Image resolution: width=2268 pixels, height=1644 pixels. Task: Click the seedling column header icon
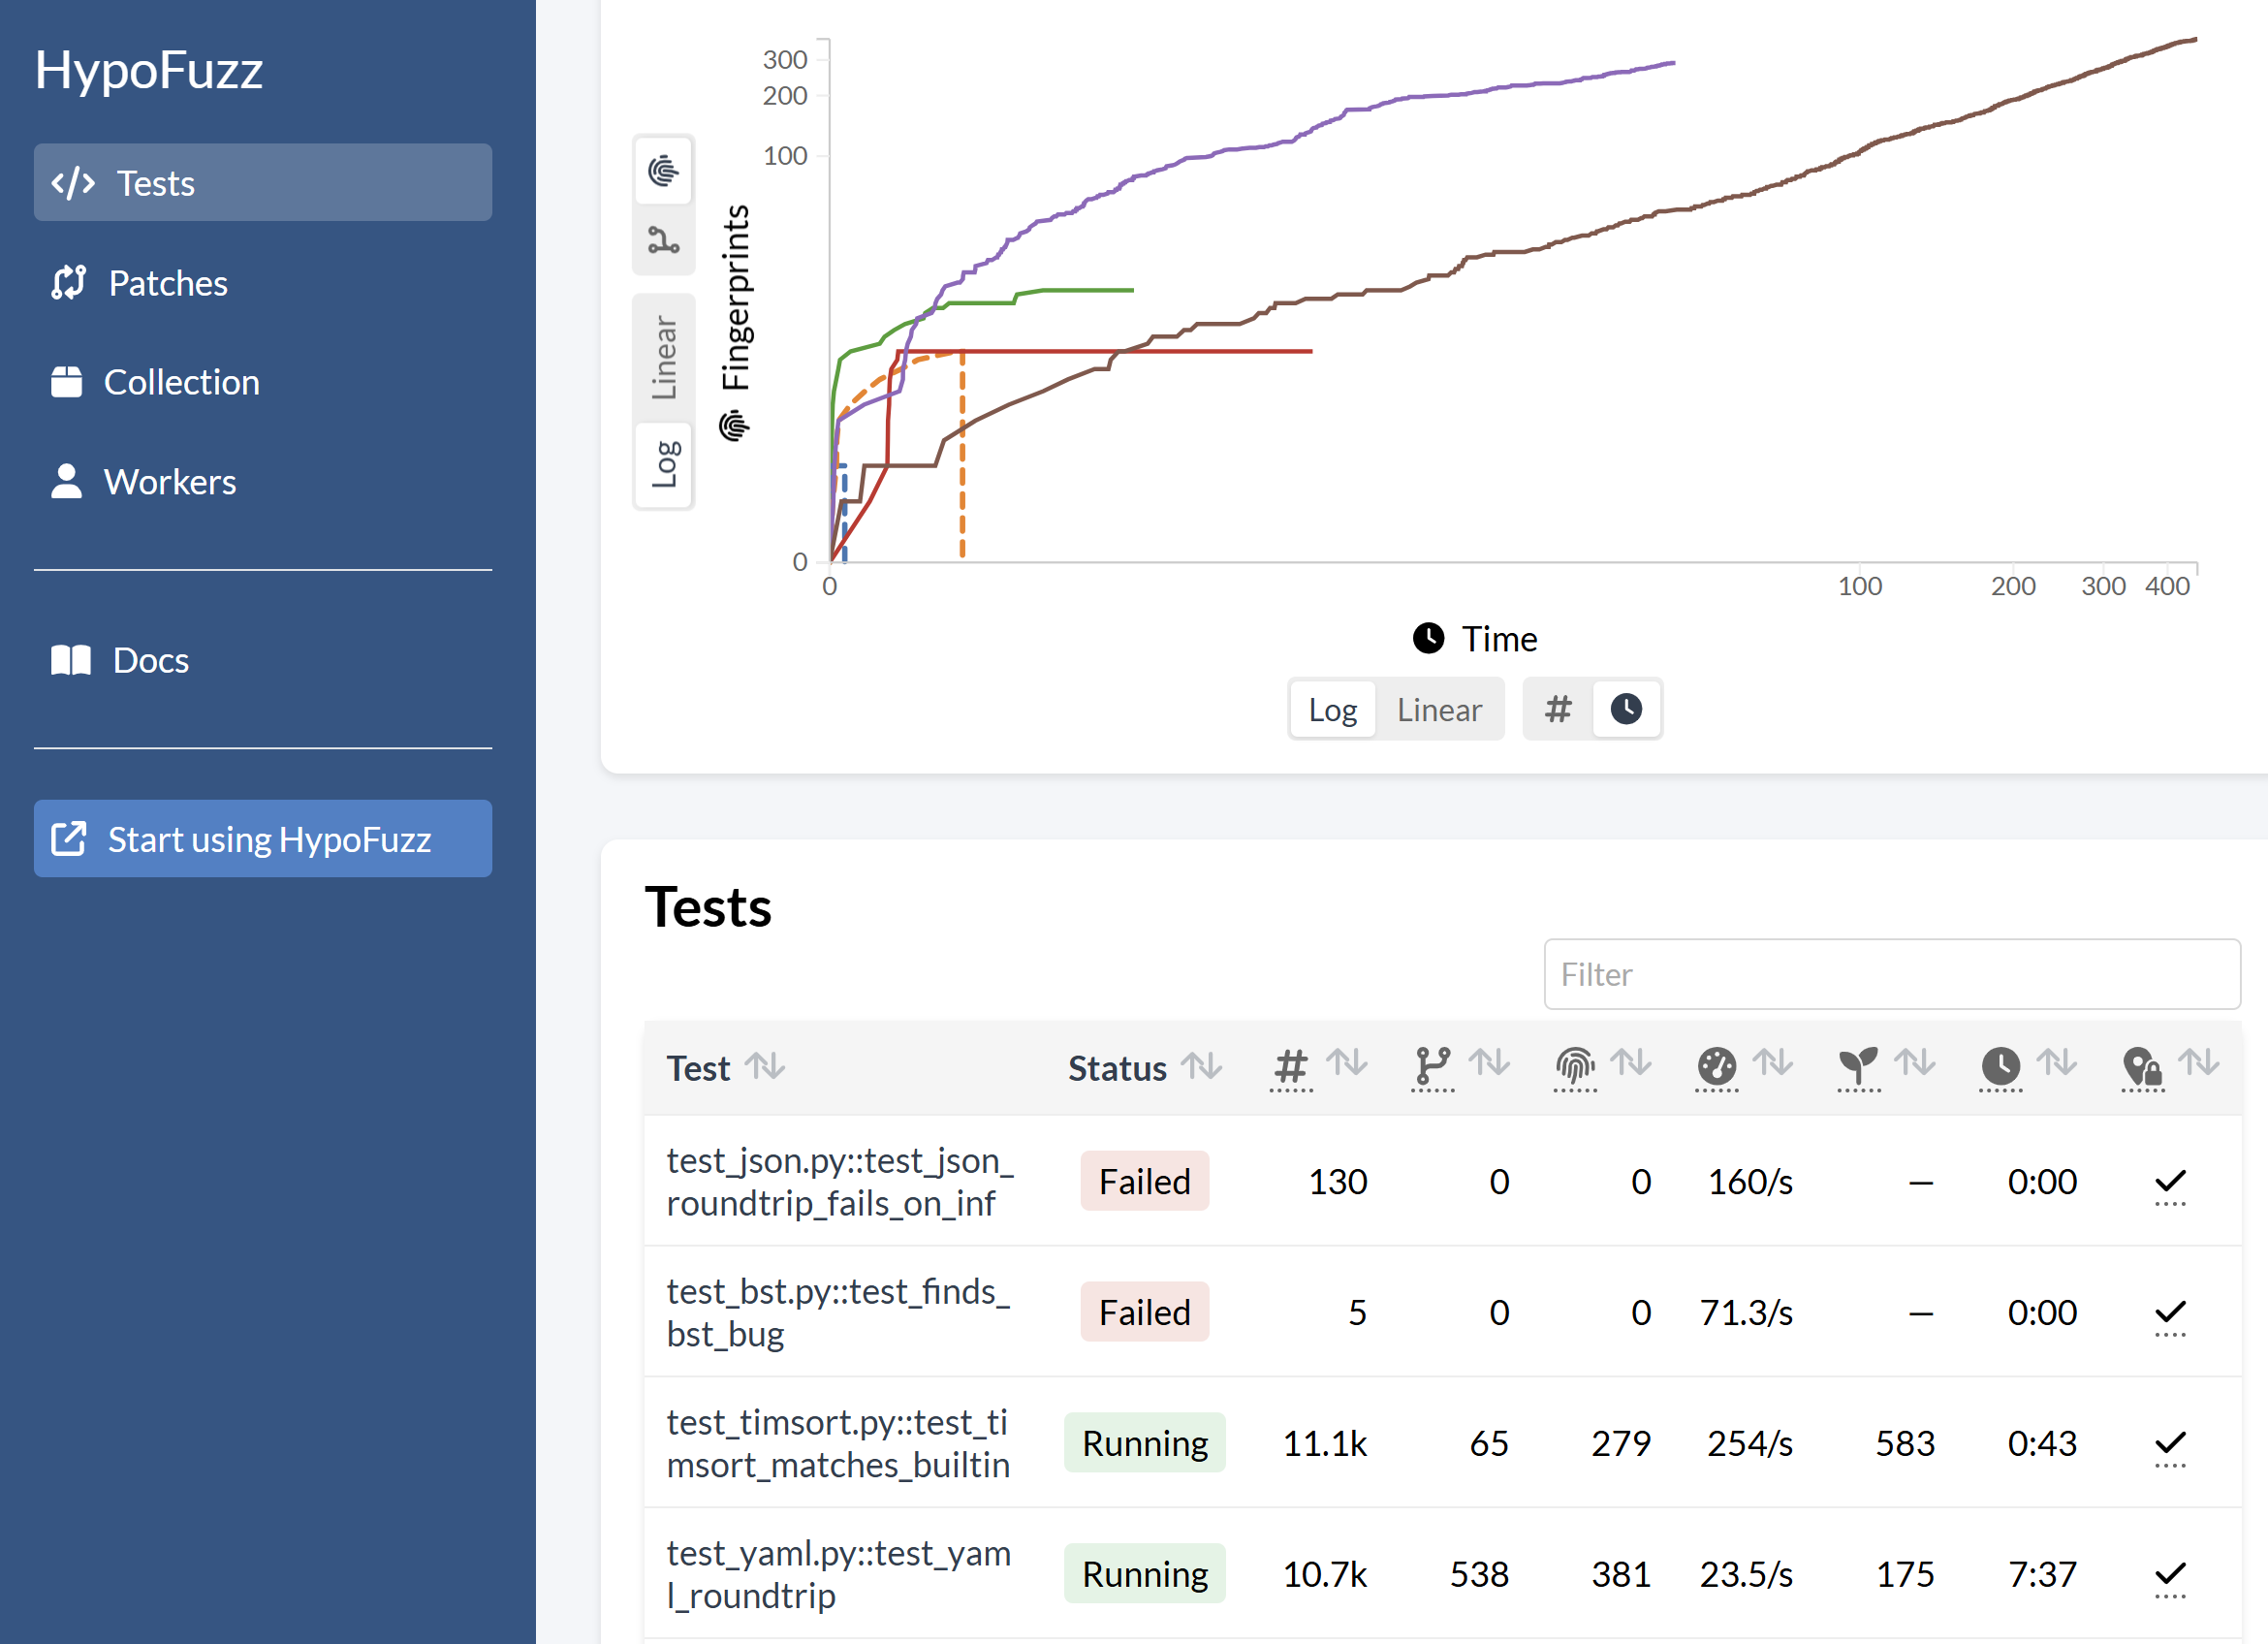click(1858, 1066)
